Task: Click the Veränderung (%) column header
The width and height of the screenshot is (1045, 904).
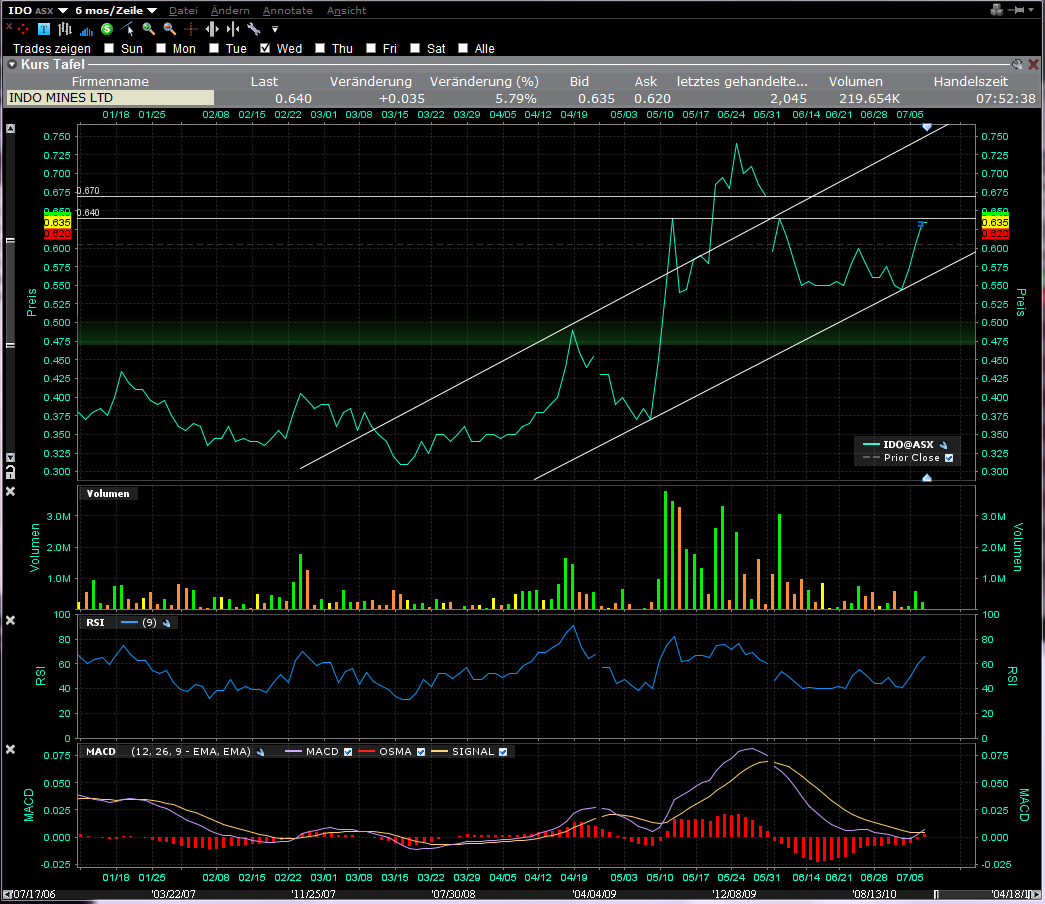Action: point(484,81)
